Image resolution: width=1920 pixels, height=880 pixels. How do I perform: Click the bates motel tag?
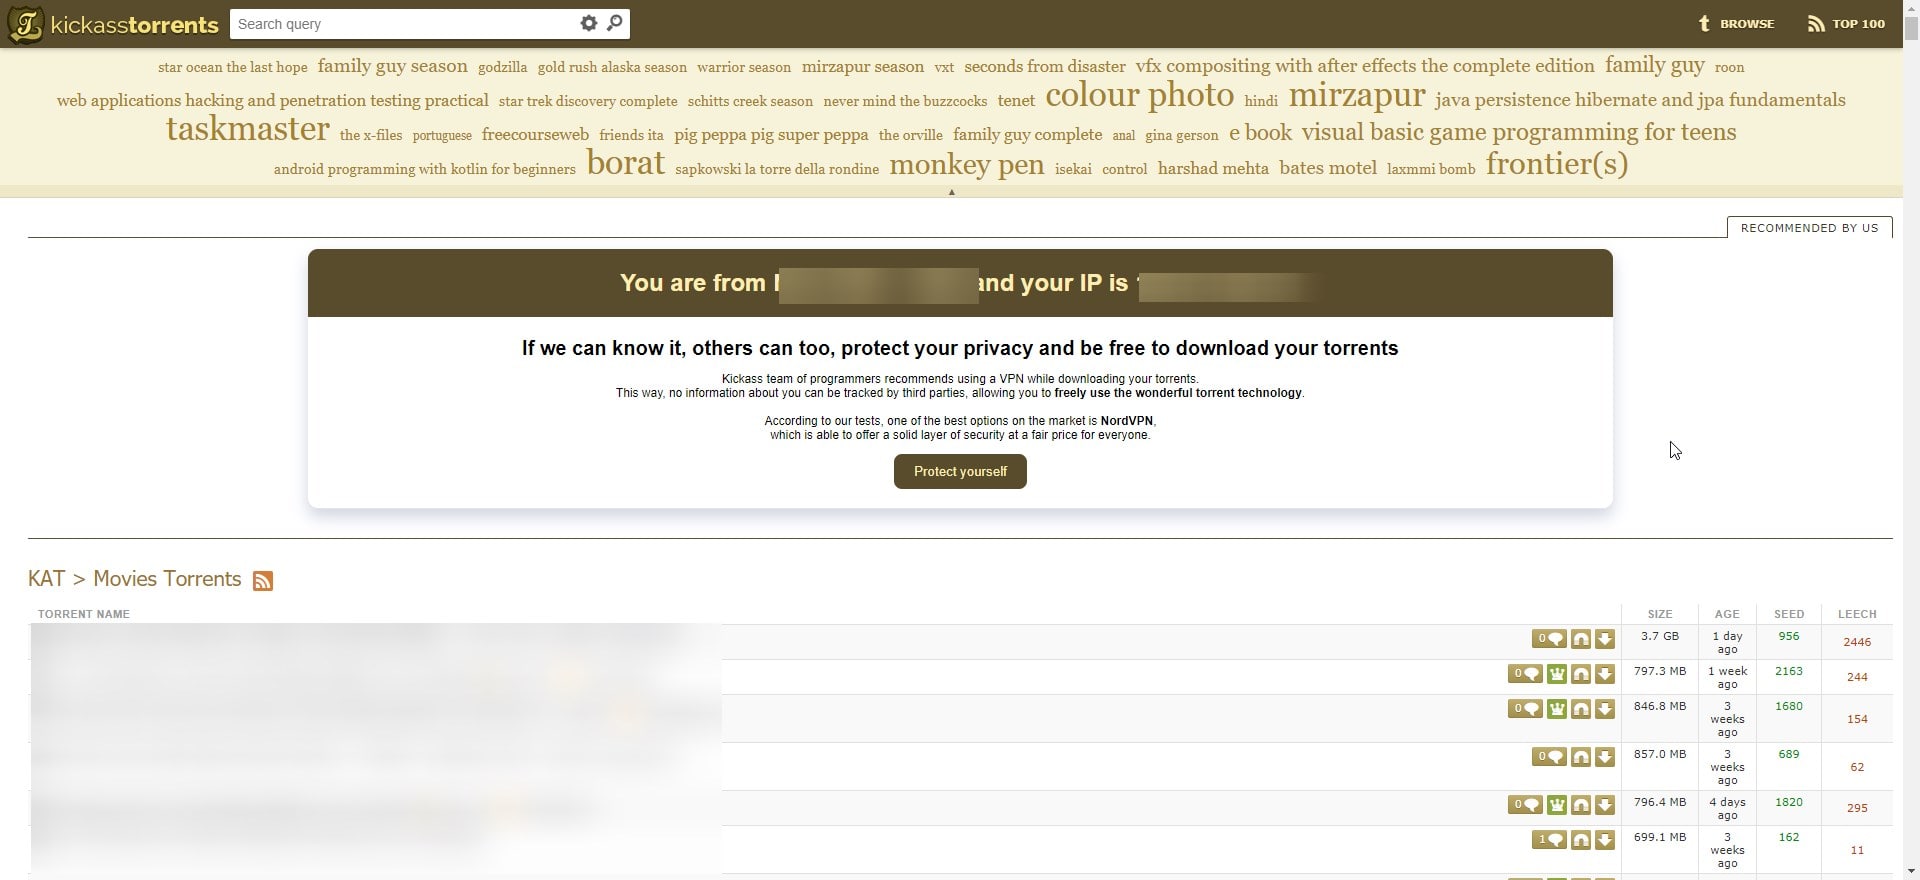tap(1328, 168)
